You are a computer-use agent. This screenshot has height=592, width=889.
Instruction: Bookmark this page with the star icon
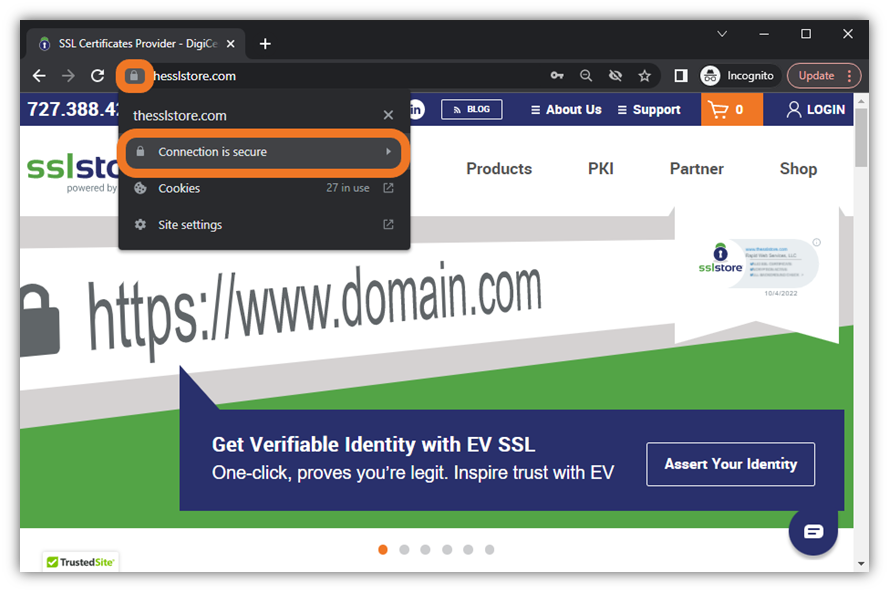click(x=645, y=75)
